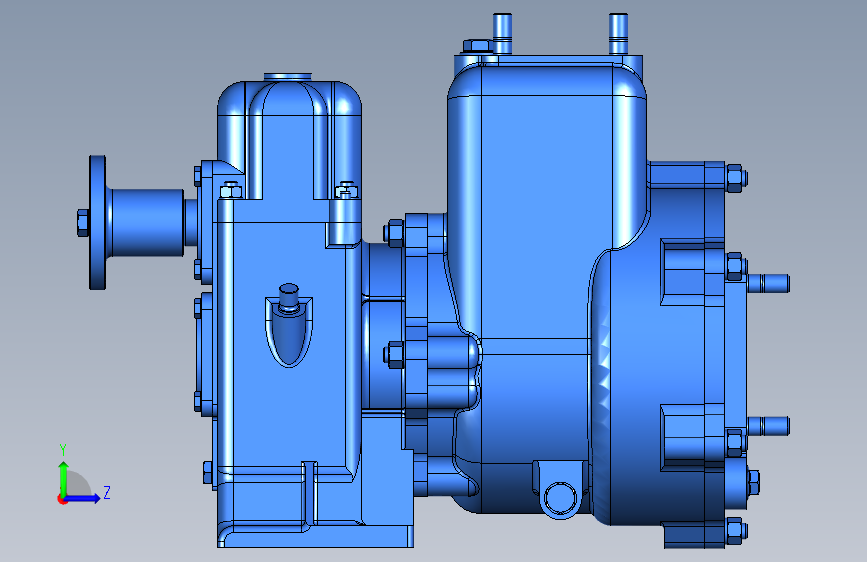Click the red origin ball of triad

[62, 499]
